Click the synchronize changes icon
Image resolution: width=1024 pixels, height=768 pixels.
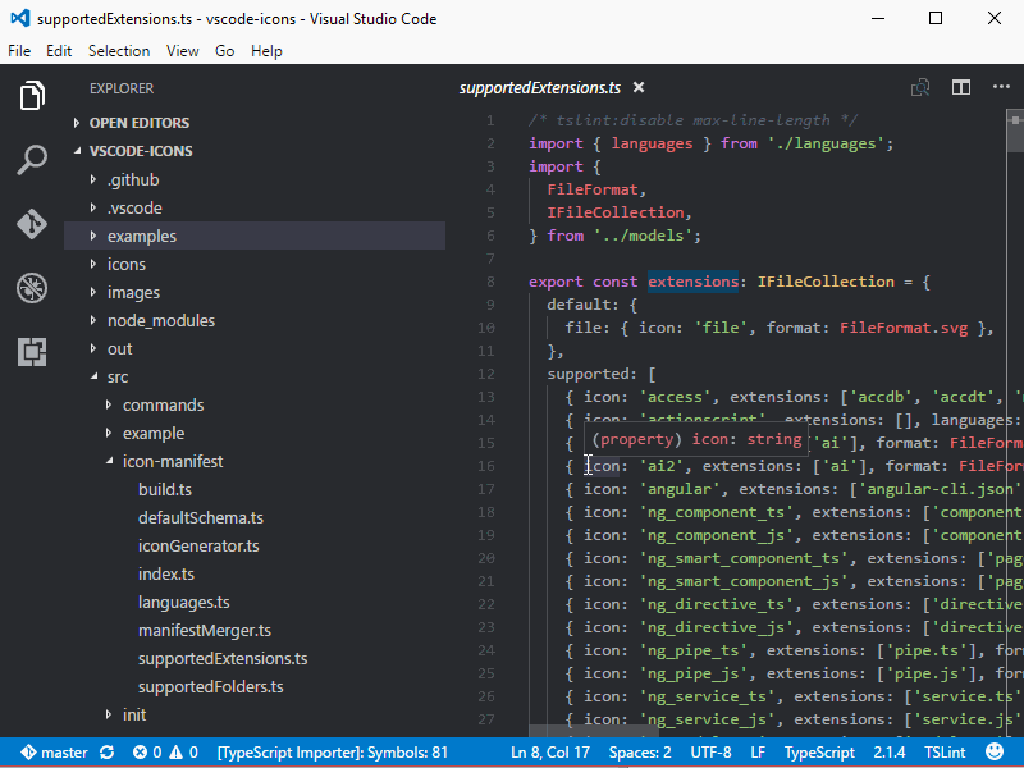tap(107, 752)
